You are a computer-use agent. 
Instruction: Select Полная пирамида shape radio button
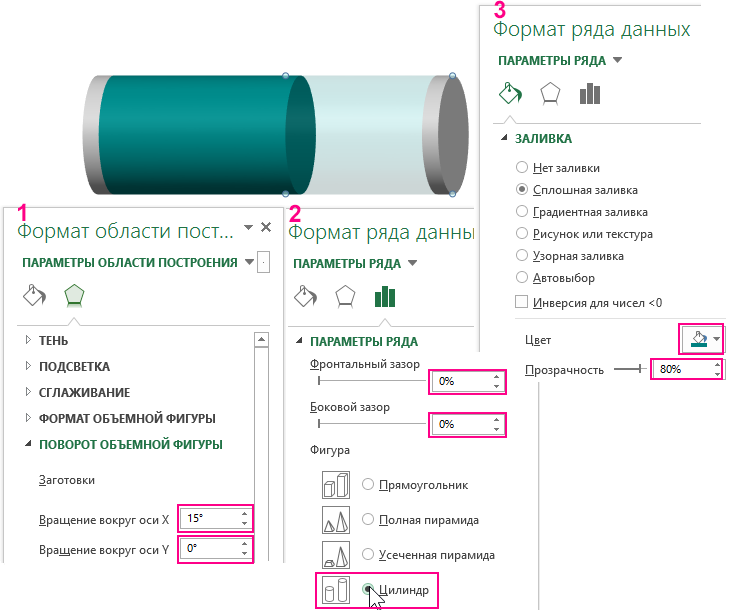pos(368,519)
